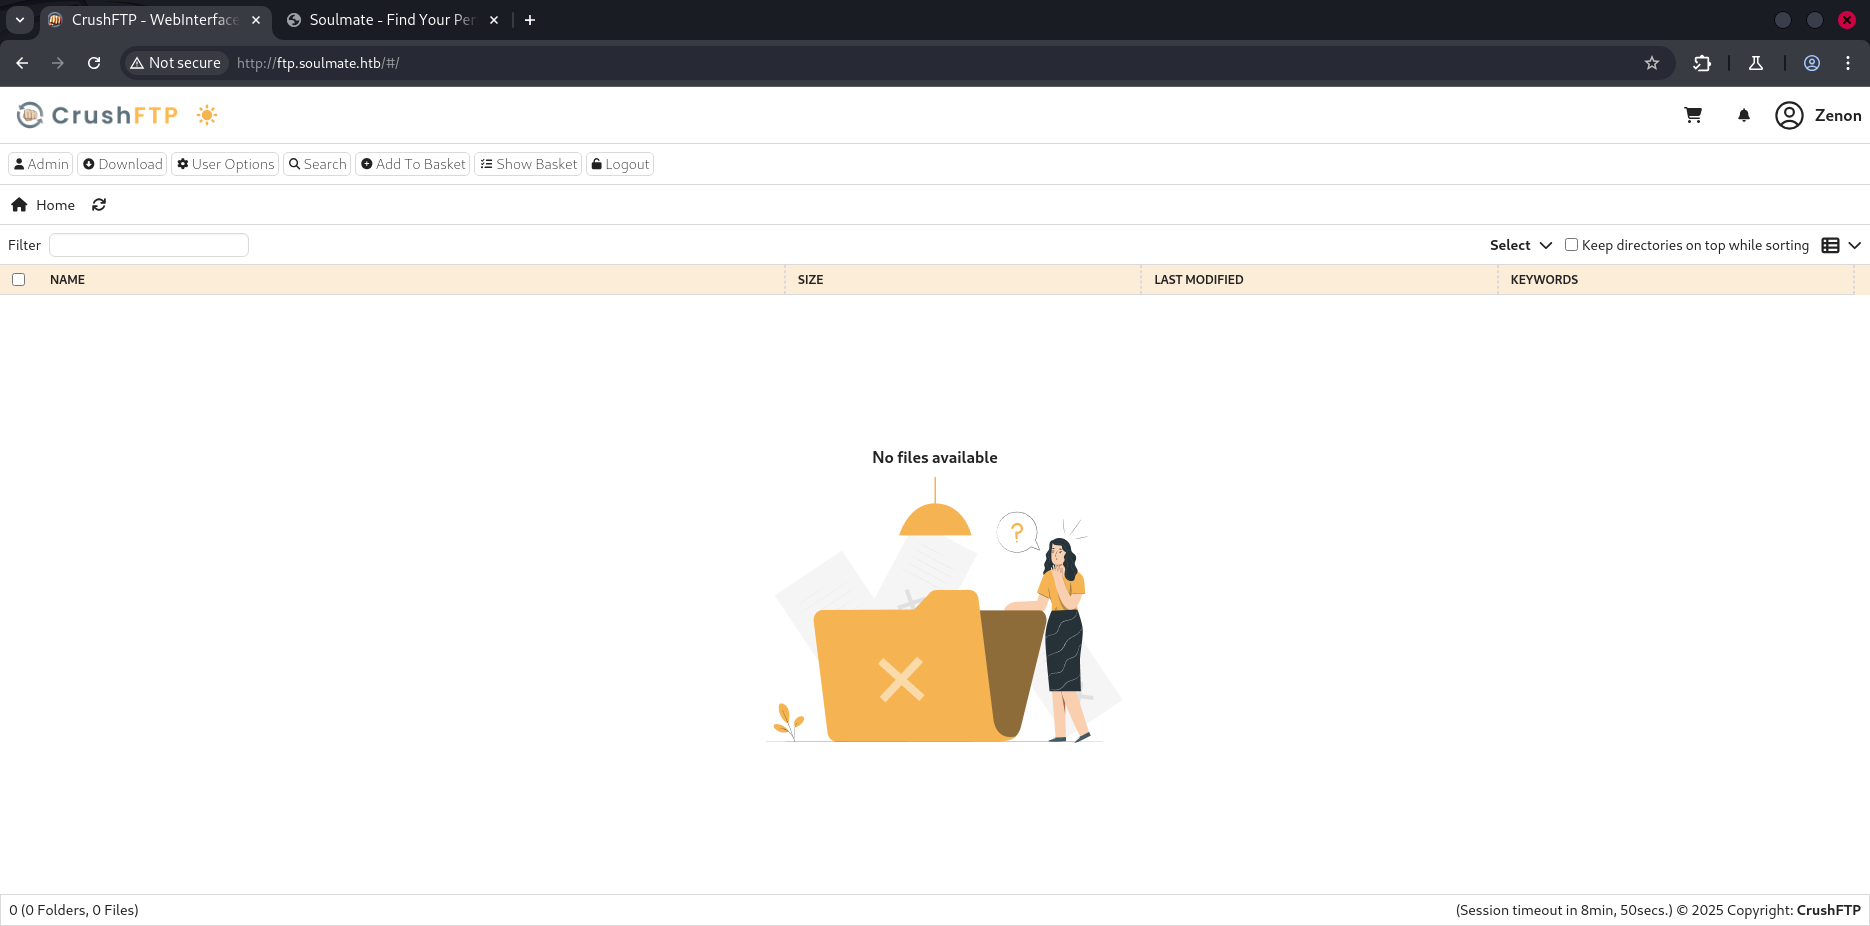1870x926 pixels.
Task: Open the Zenon user account icon
Action: point(1789,115)
